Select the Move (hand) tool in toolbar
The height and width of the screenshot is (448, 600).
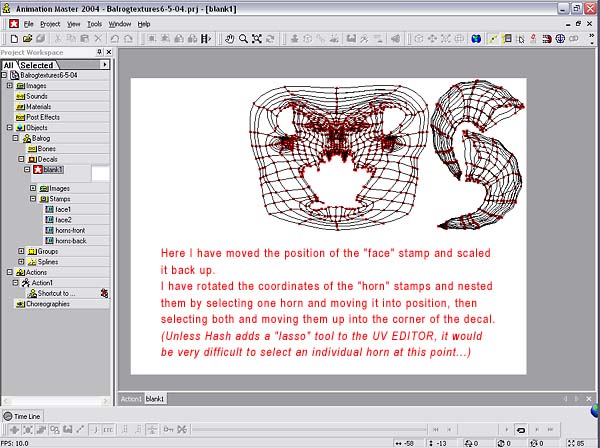[229, 39]
